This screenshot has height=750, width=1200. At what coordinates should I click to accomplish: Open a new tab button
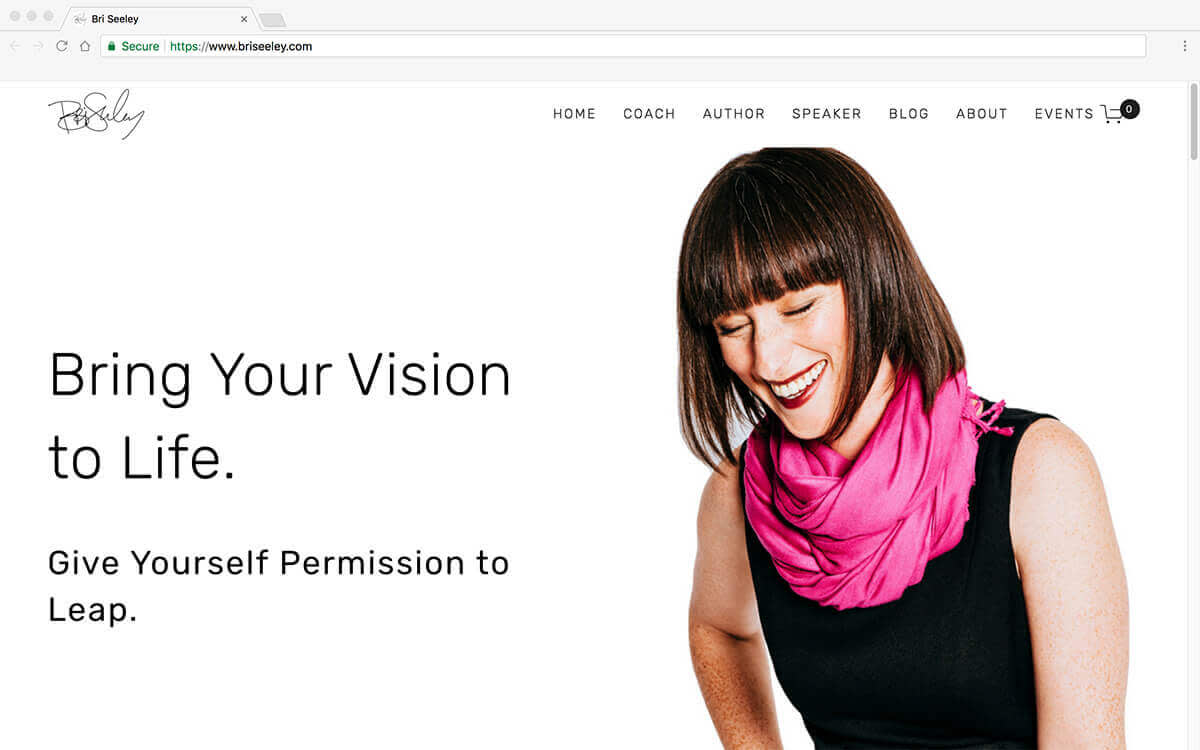(272, 20)
